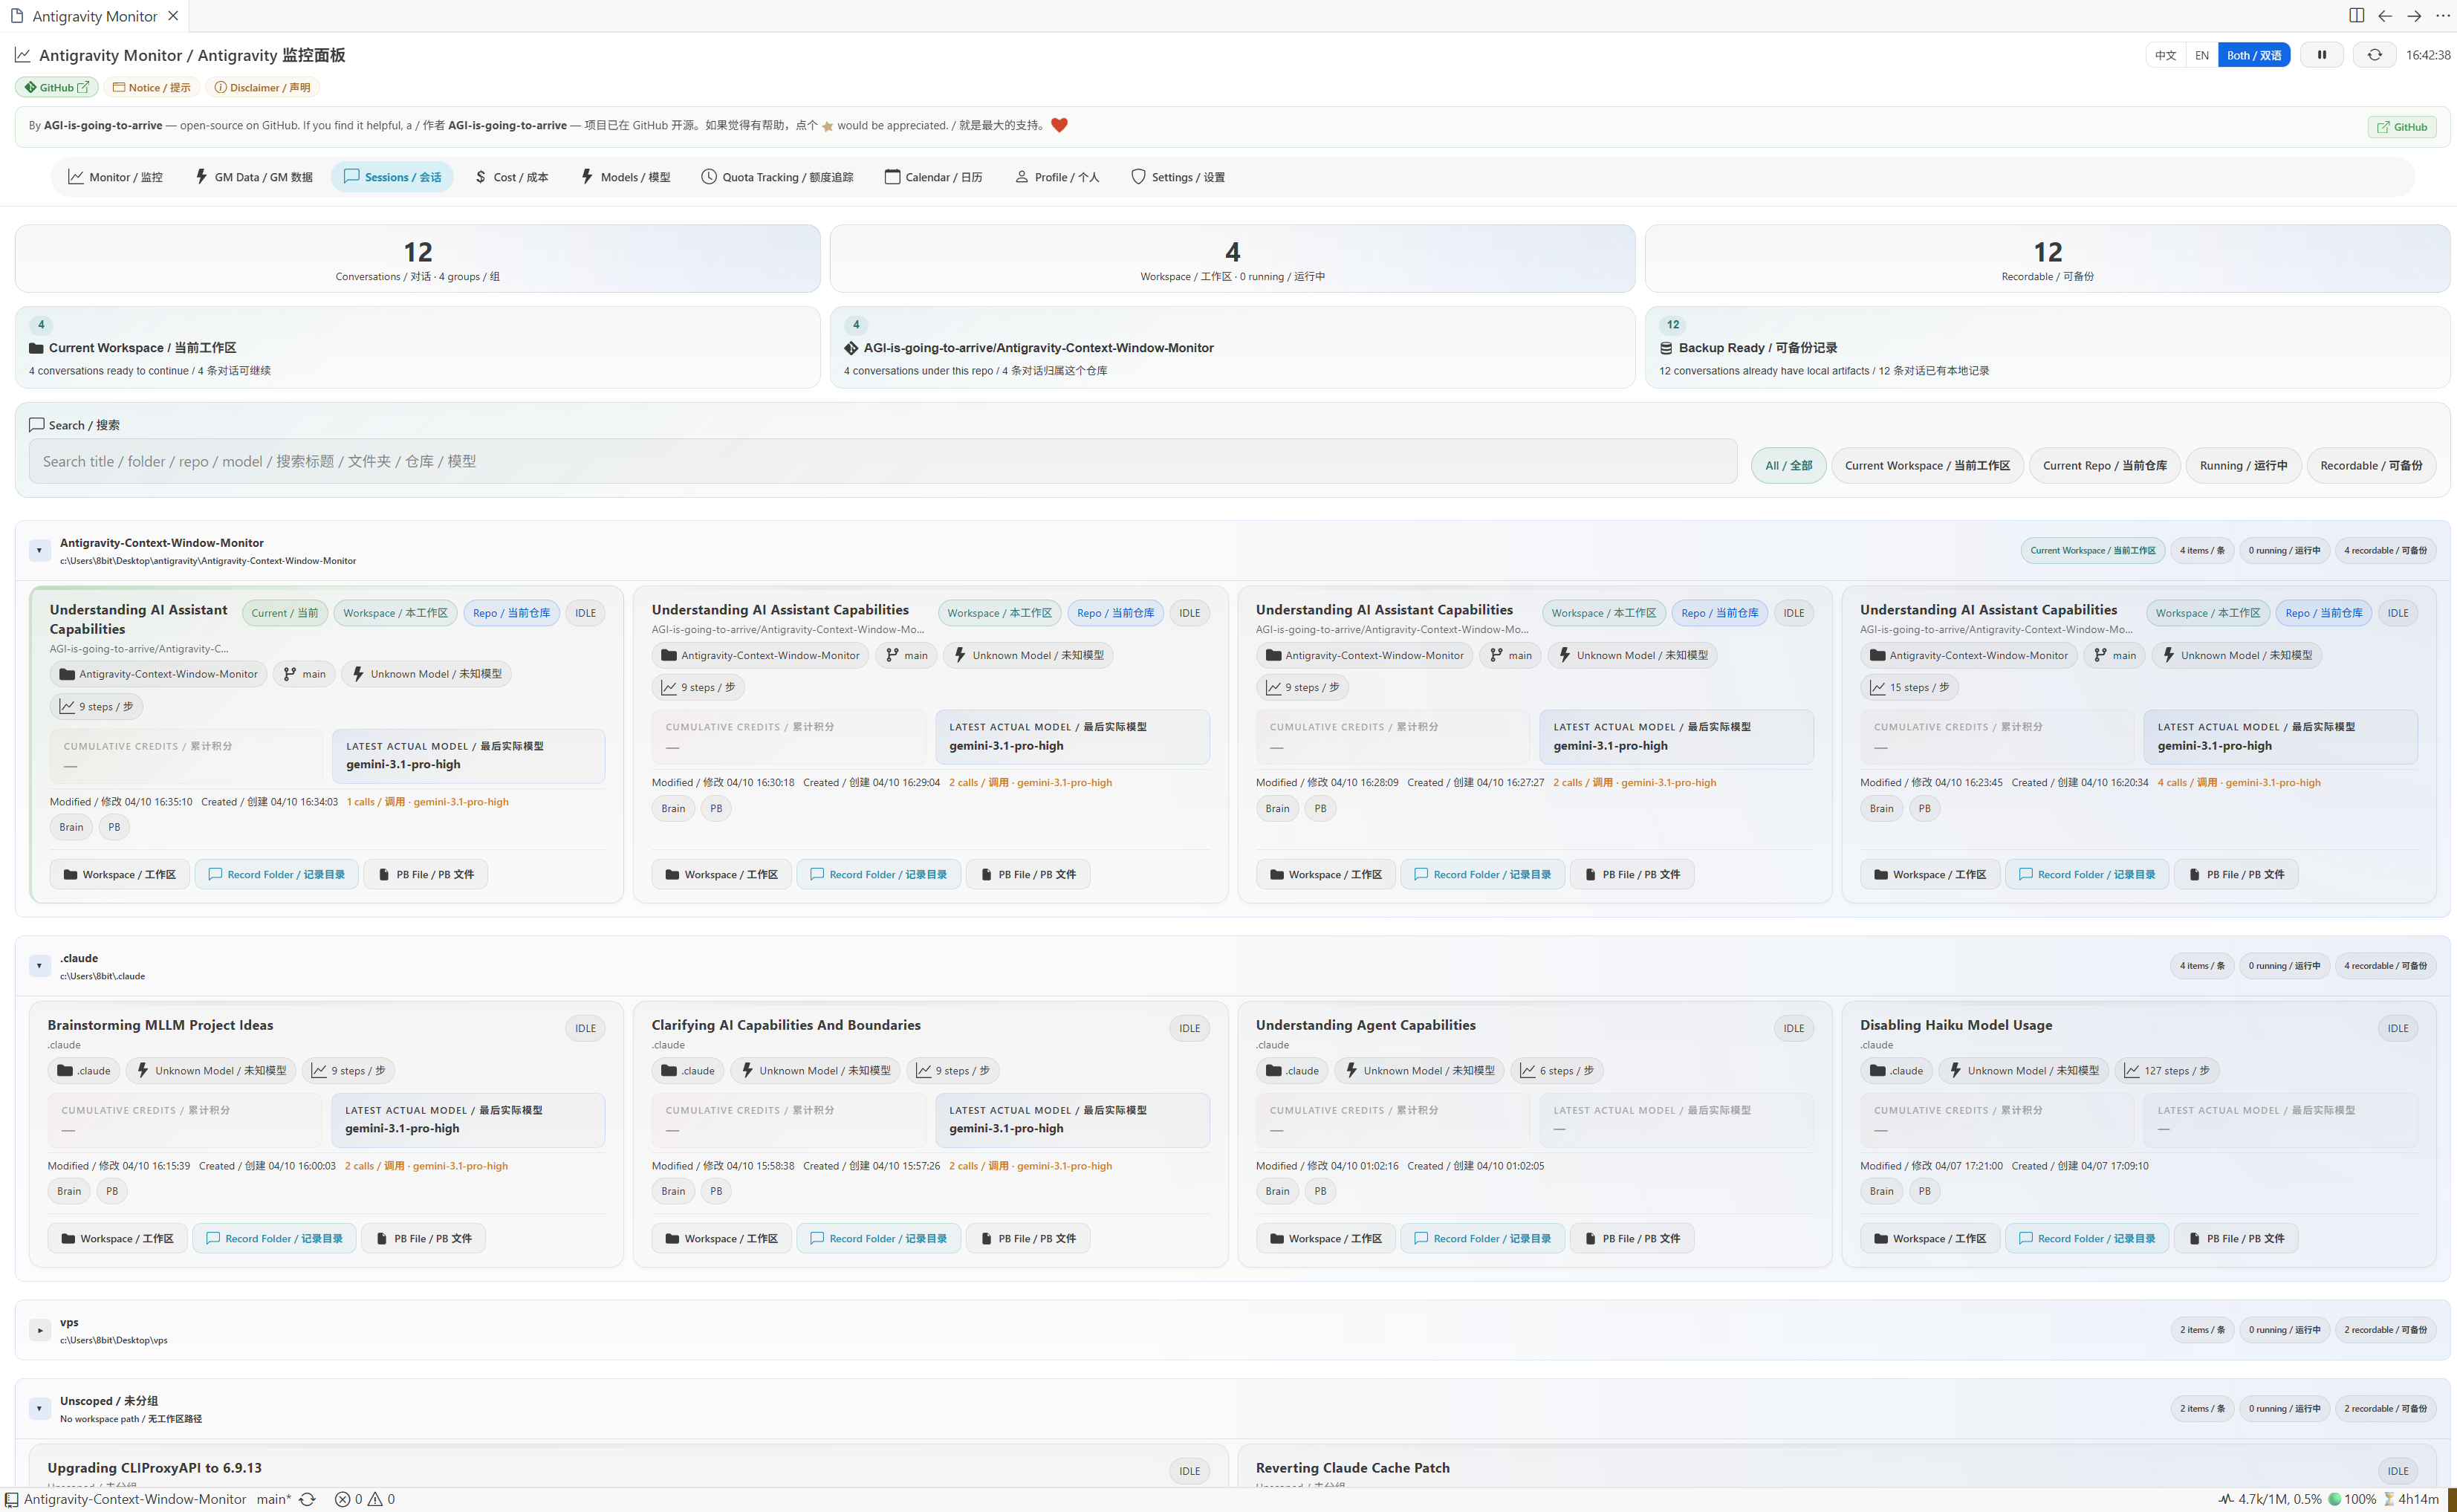Click main branch chip on the Current / 当前 card
This screenshot has height=1512, width=2457.
click(x=304, y=674)
